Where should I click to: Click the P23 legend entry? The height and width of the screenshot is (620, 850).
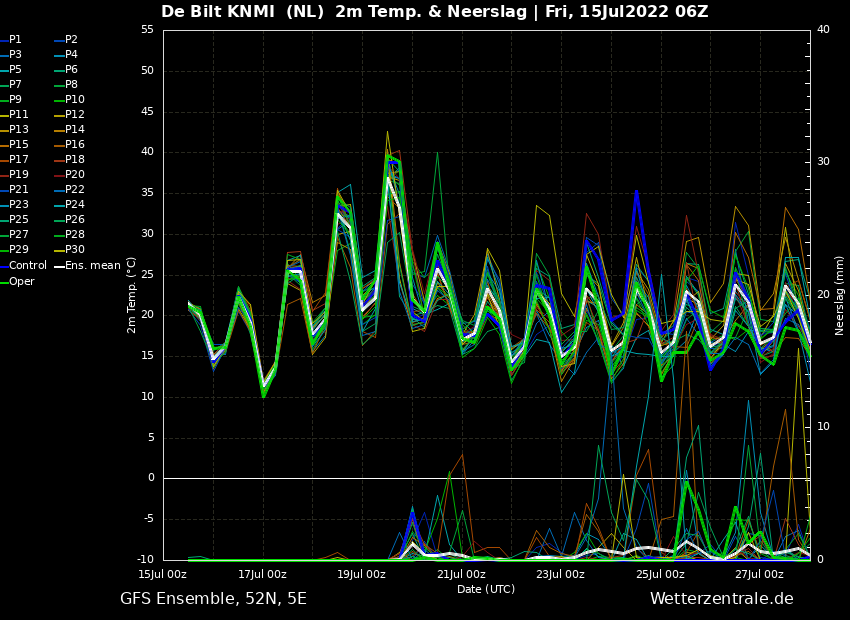click(15, 204)
